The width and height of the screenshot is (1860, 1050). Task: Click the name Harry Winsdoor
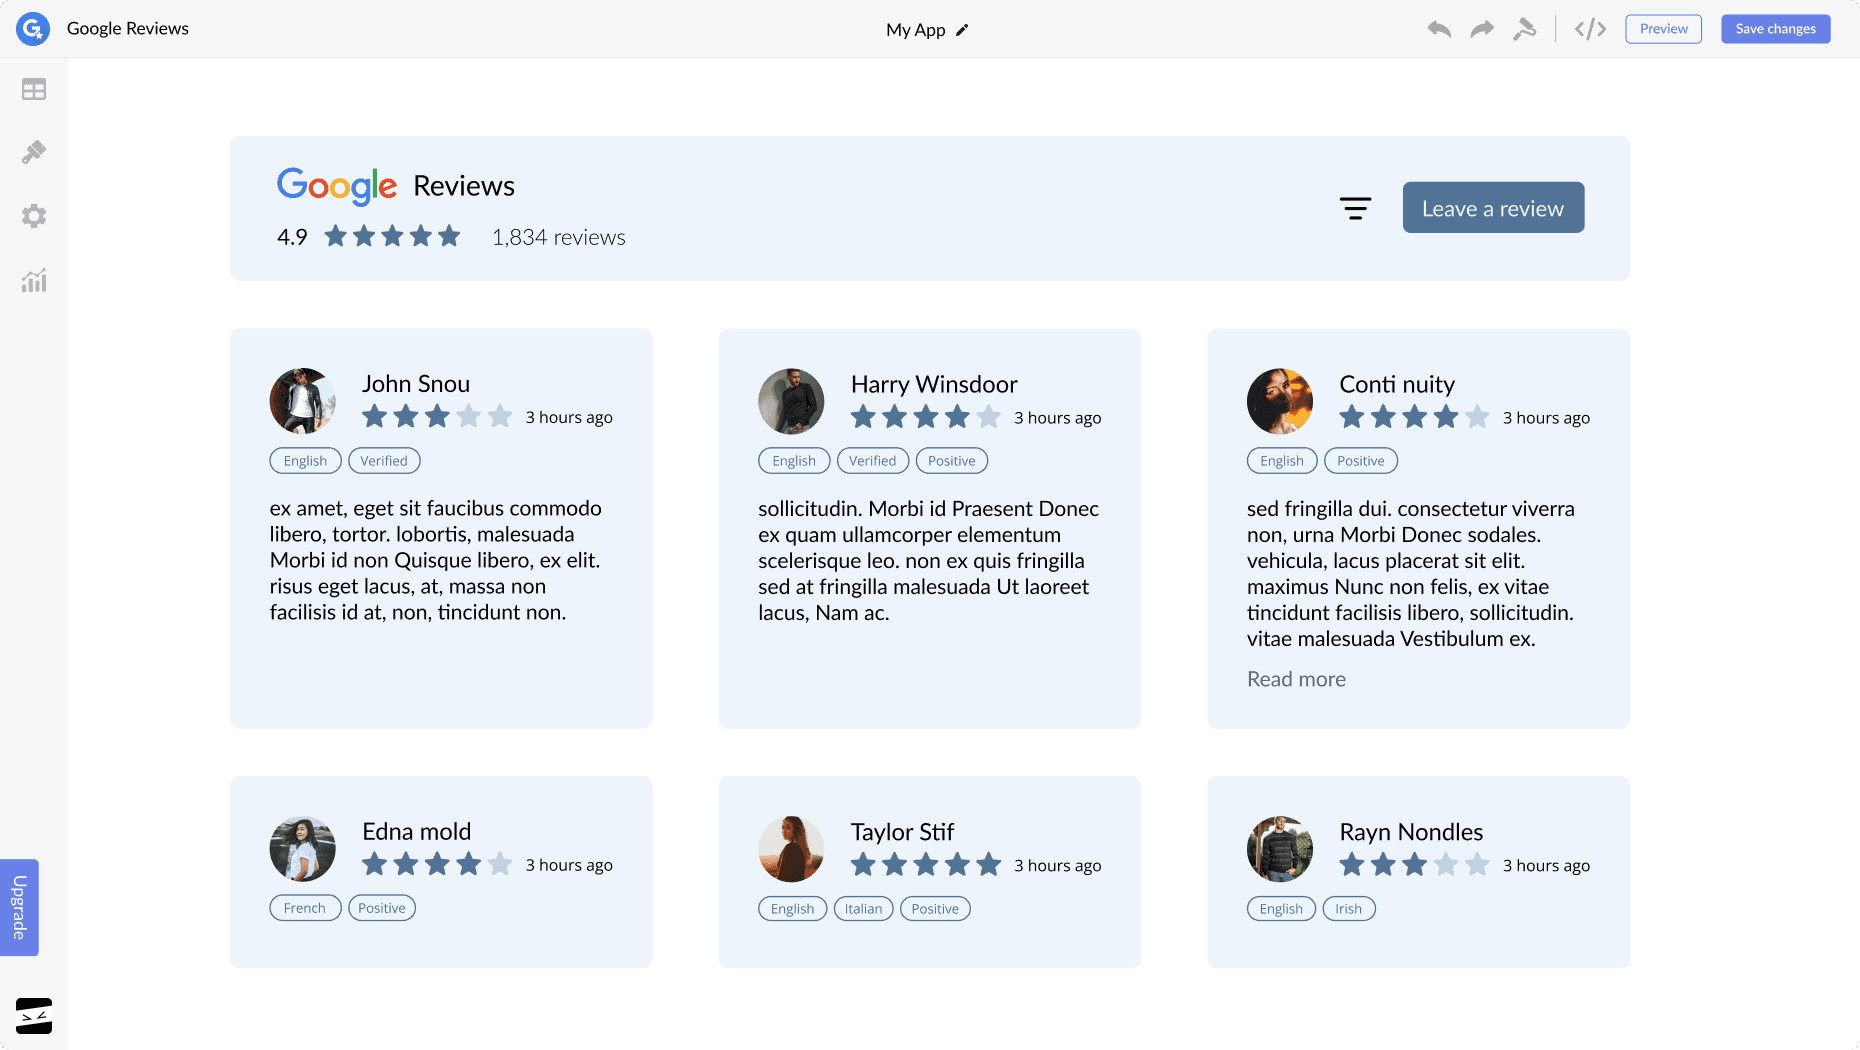click(934, 384)
